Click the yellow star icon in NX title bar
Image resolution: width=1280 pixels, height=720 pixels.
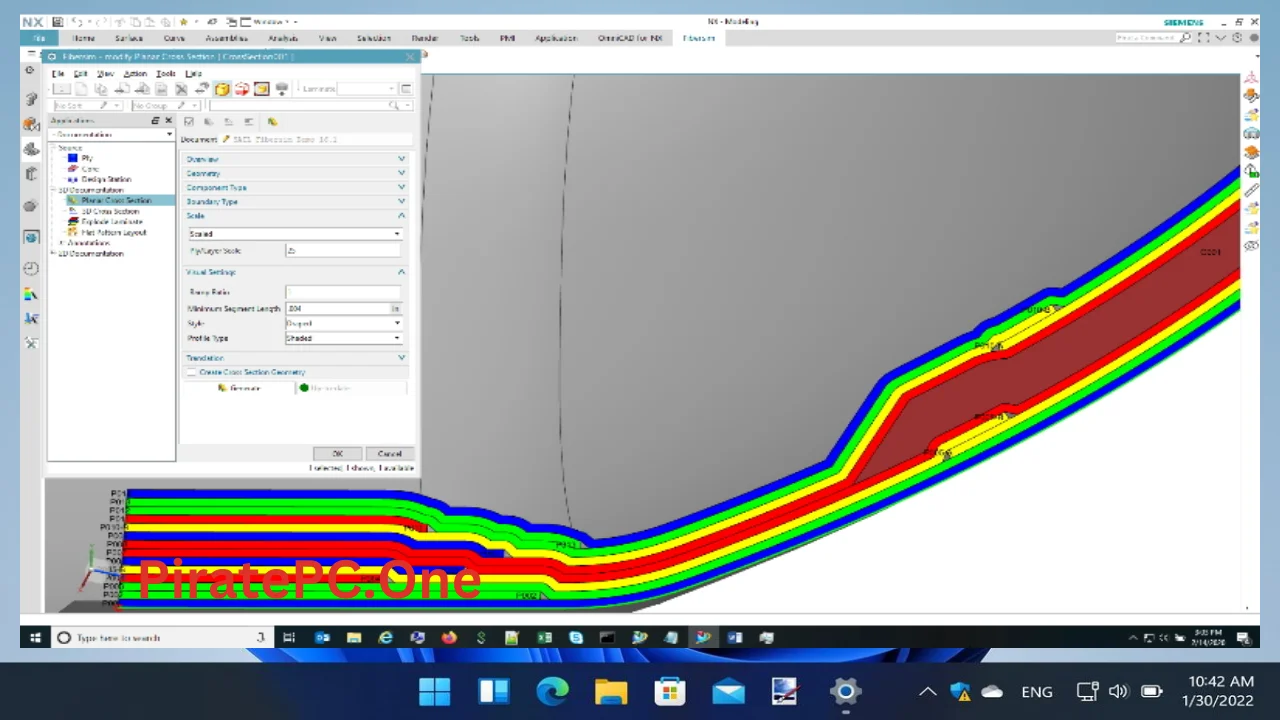183,21
